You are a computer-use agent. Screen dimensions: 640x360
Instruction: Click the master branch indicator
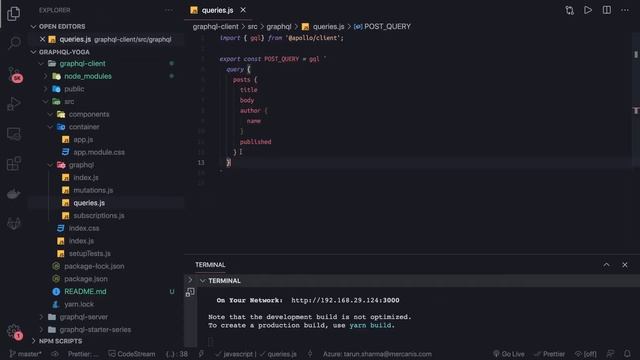pos(25,354)
